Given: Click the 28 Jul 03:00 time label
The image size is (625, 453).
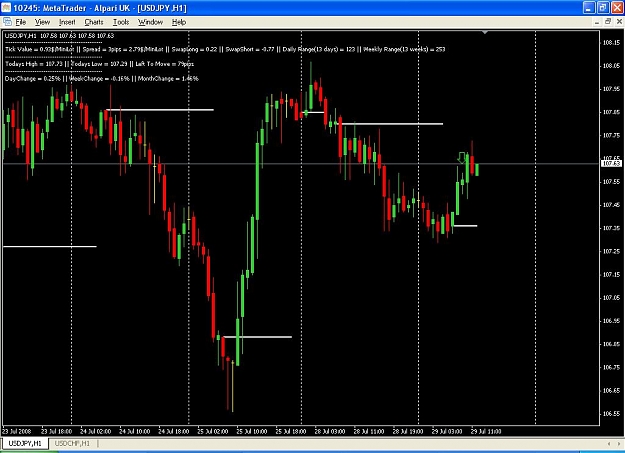Looking at the screenshot, I should click(330, 431).
